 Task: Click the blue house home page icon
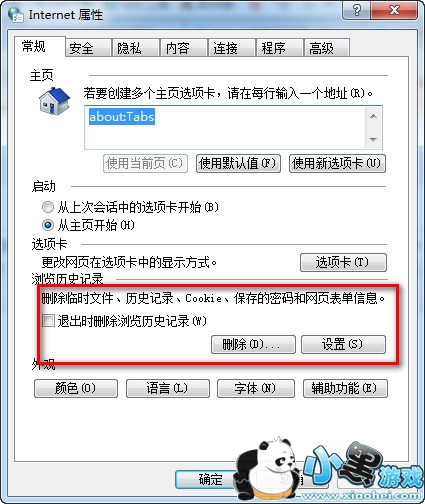55,101
